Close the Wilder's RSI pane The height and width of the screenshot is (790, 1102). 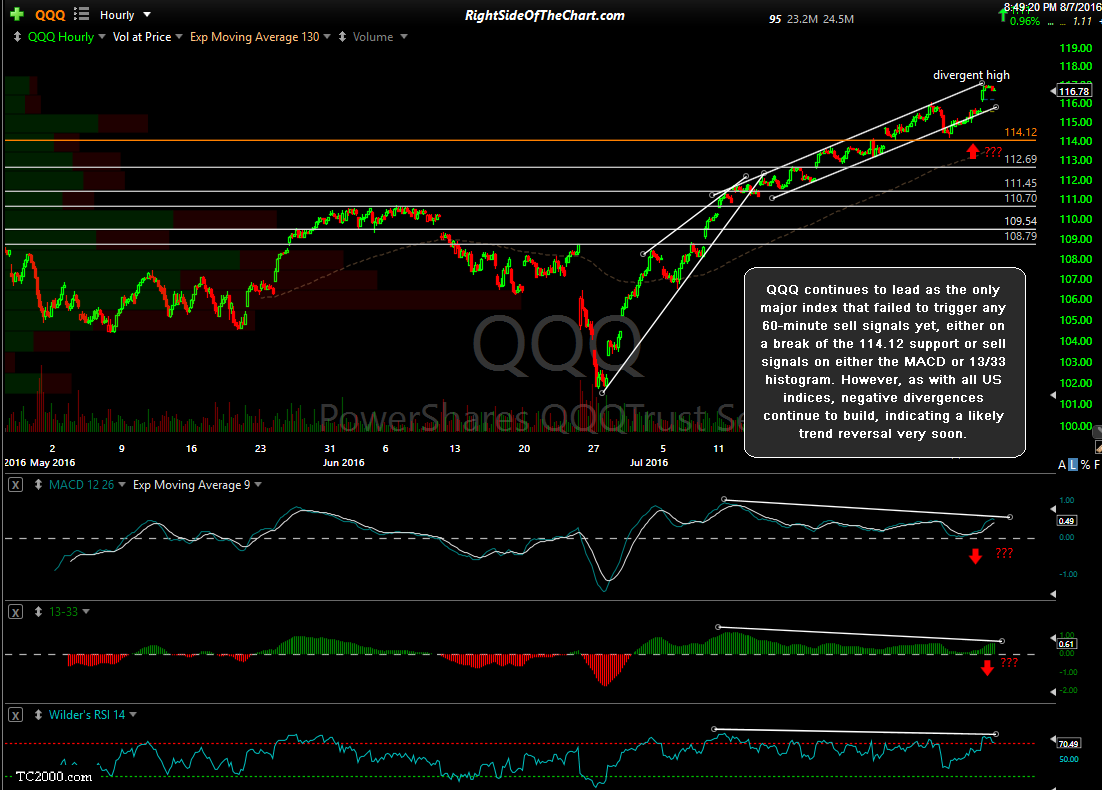(17, 715)
